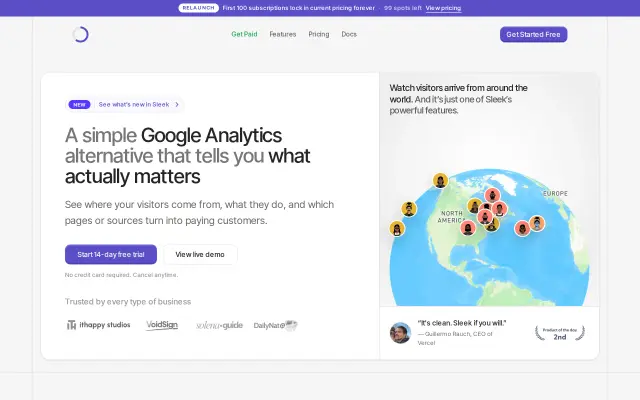Start the 14-day free trial
The height and width of the screenshot is (400, 640).
click(111, 254)
